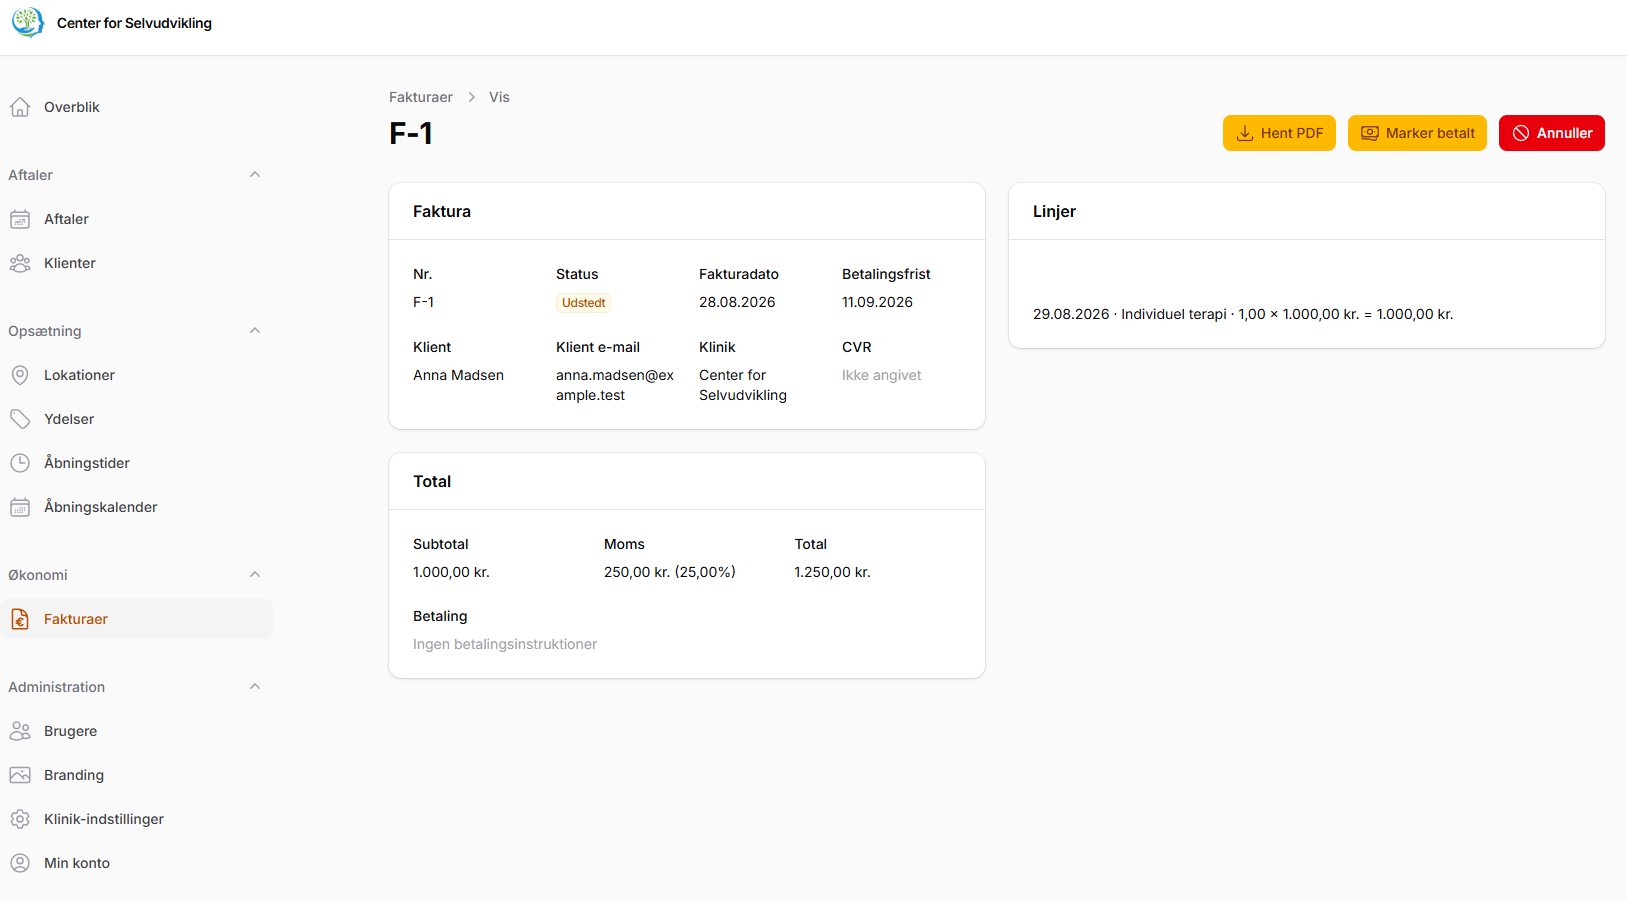Cancel the invoice with Annuller button
Viewport: 1627px width, 901px height.
click(1552, 133)
